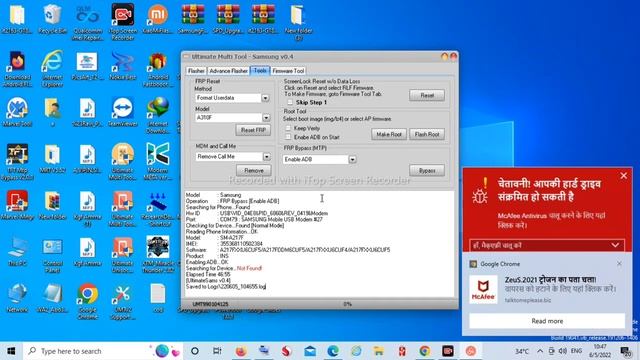Launch the Modem META desktop icon
Screen dimensions: 640x360
158,162
